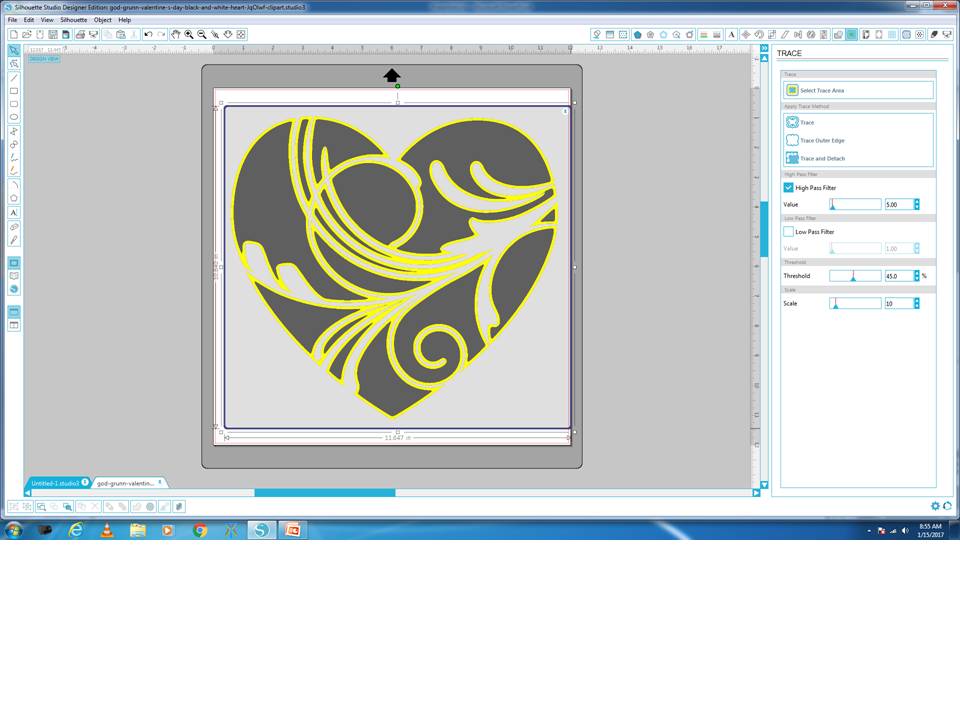Viewport: 960px width, 720px height.
Task: Activate the Pan Using Hand tool
Action: (176, 34)
